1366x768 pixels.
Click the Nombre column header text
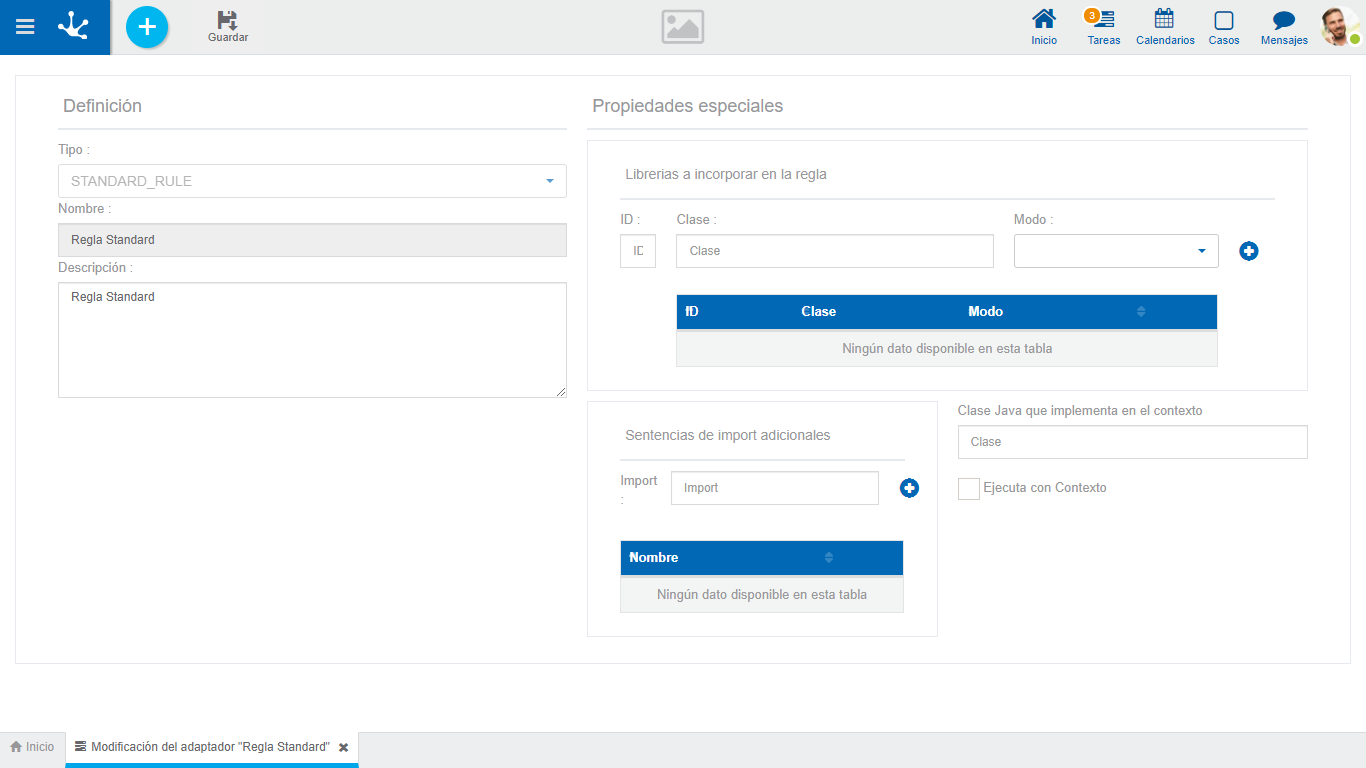coord(654,558)
